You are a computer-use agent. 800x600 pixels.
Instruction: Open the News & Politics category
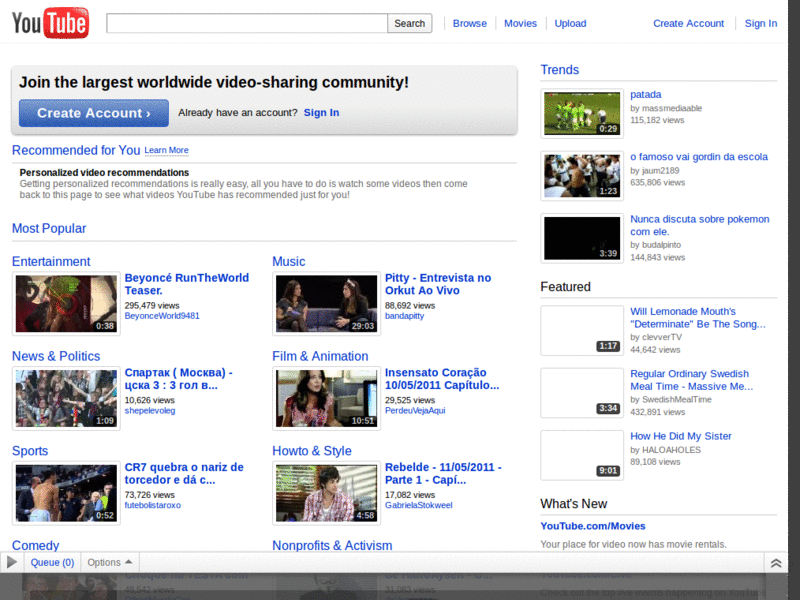point(56,356)
